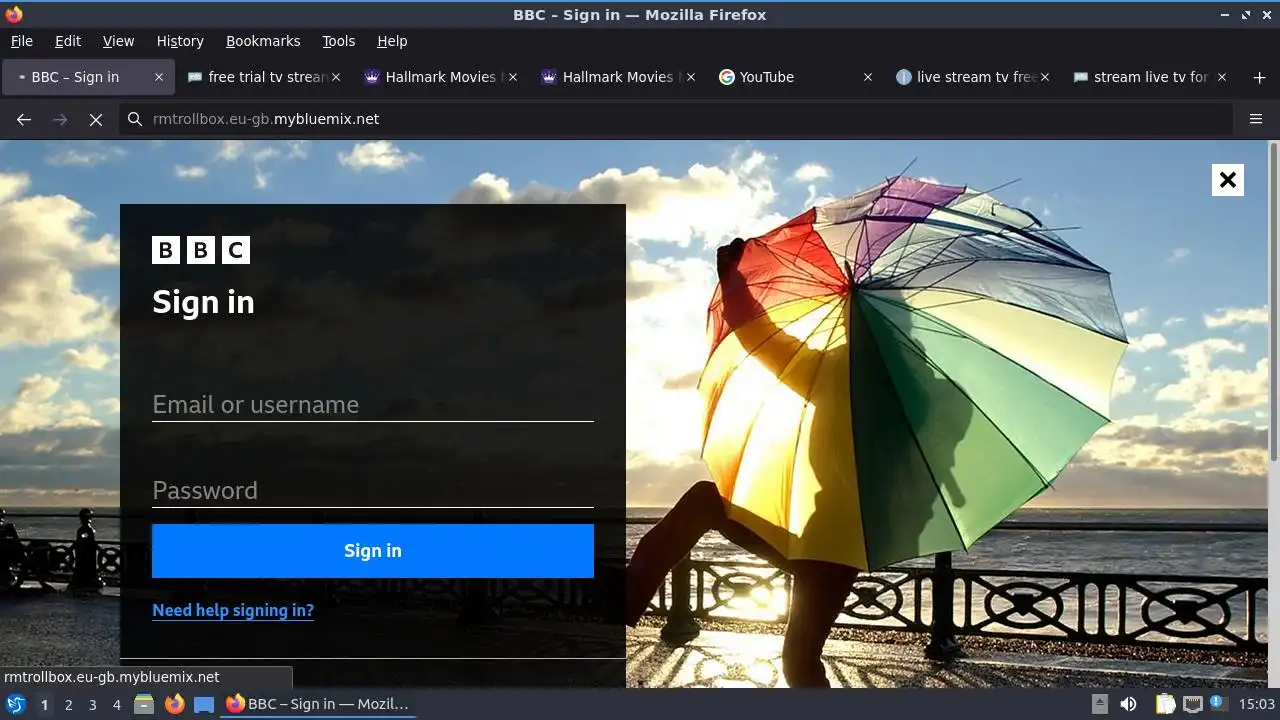Dismiss the sign-in overlay with the X

point(1228,180)
